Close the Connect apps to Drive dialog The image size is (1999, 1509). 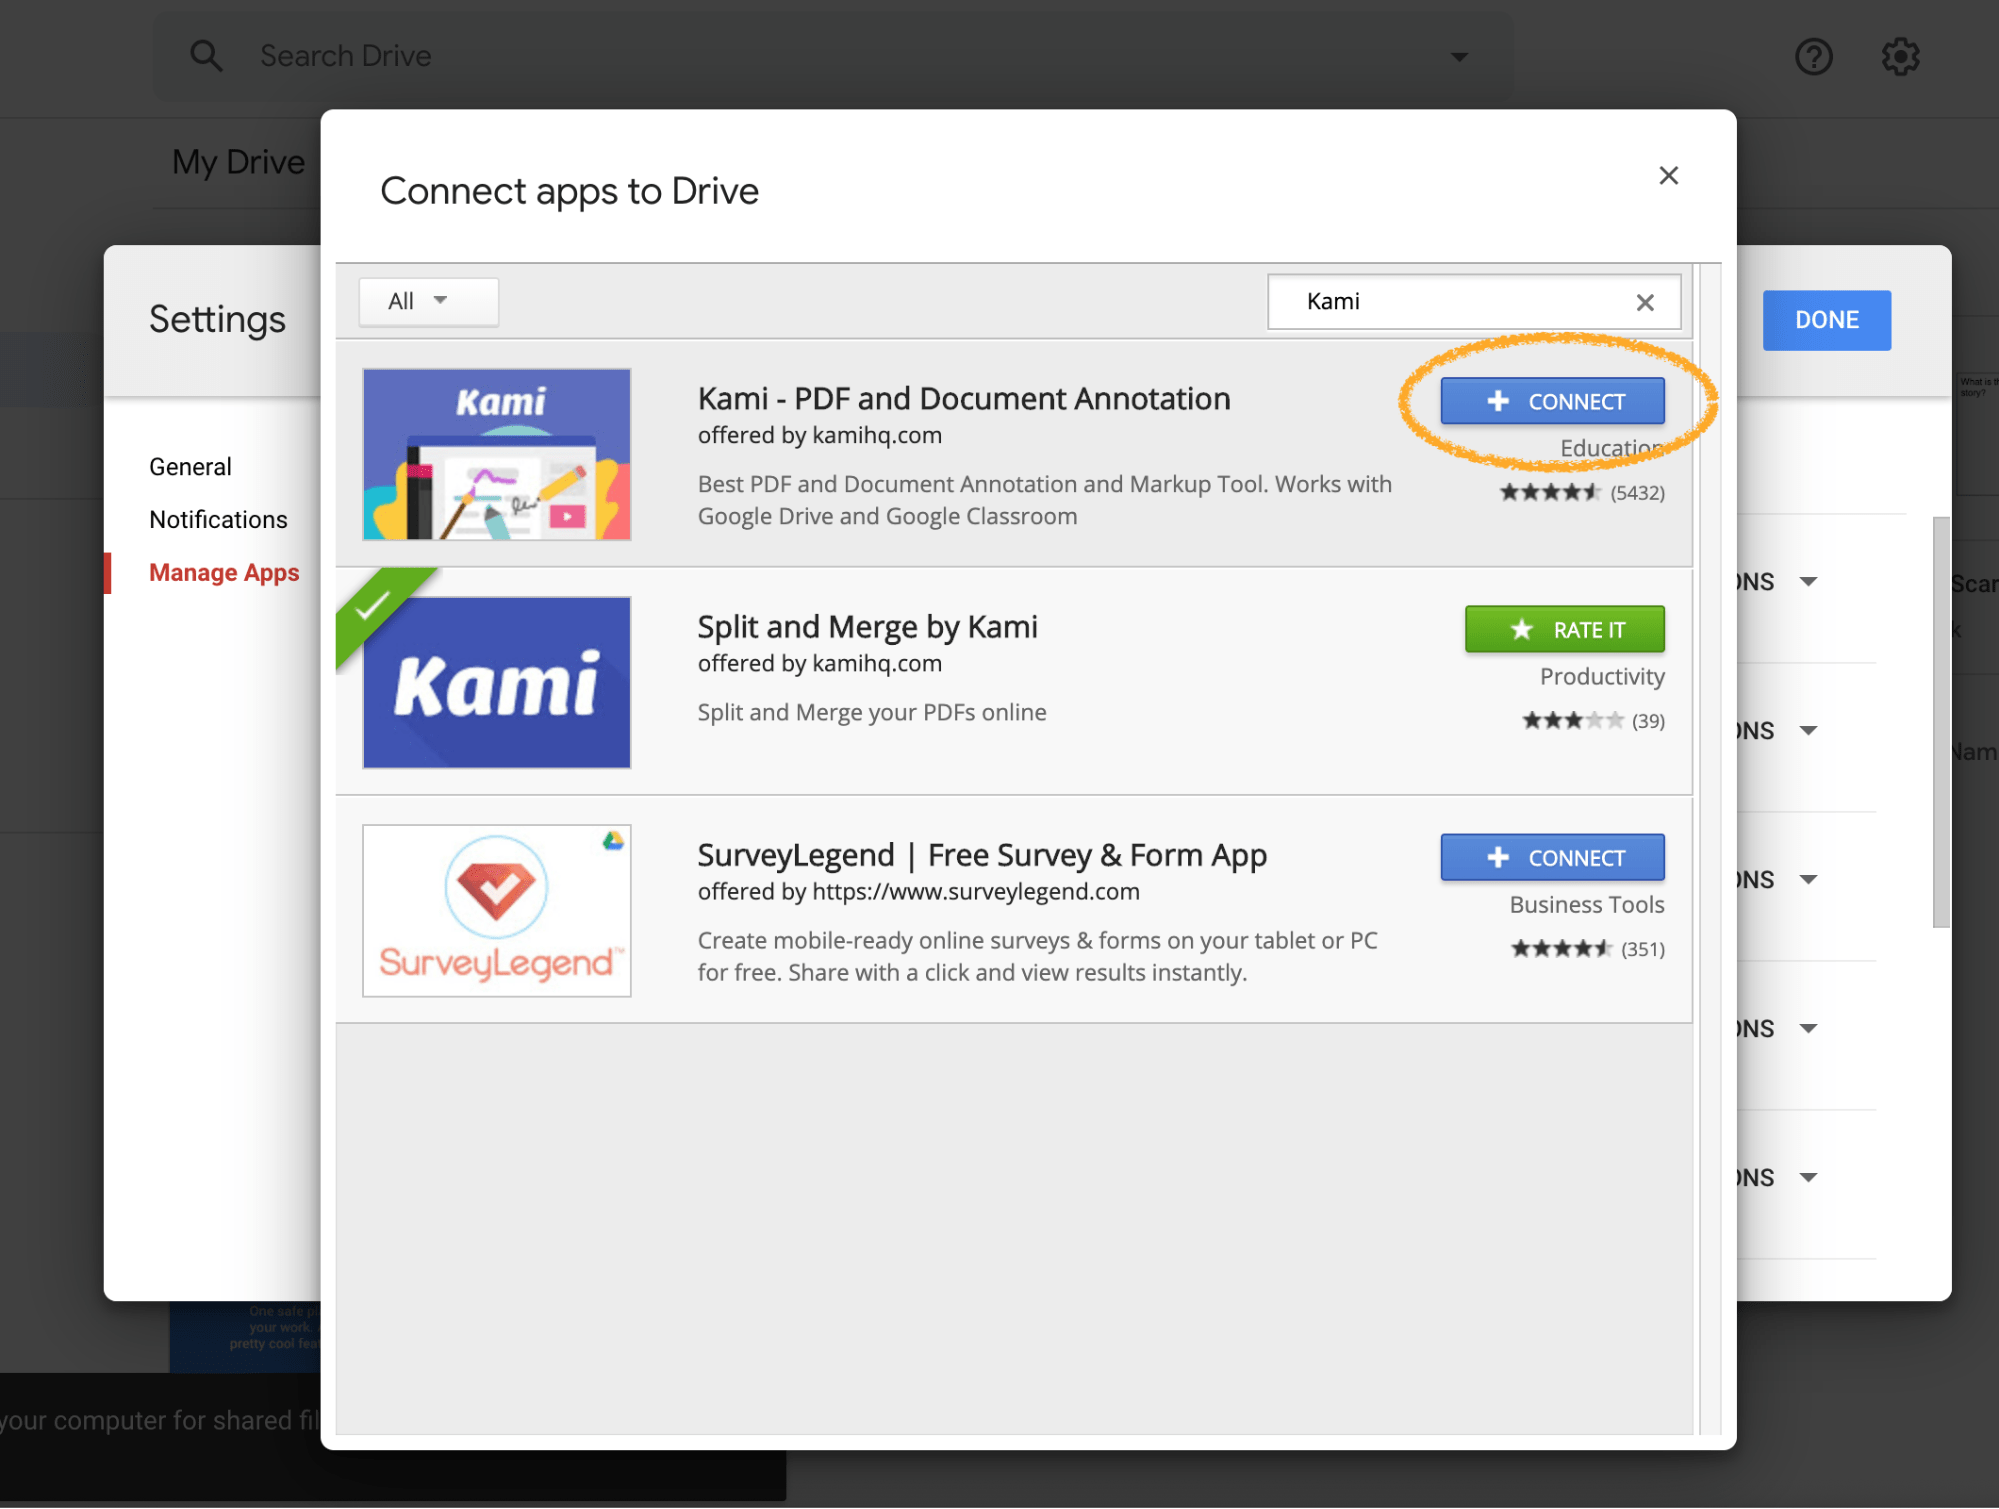coord(1668,176)
